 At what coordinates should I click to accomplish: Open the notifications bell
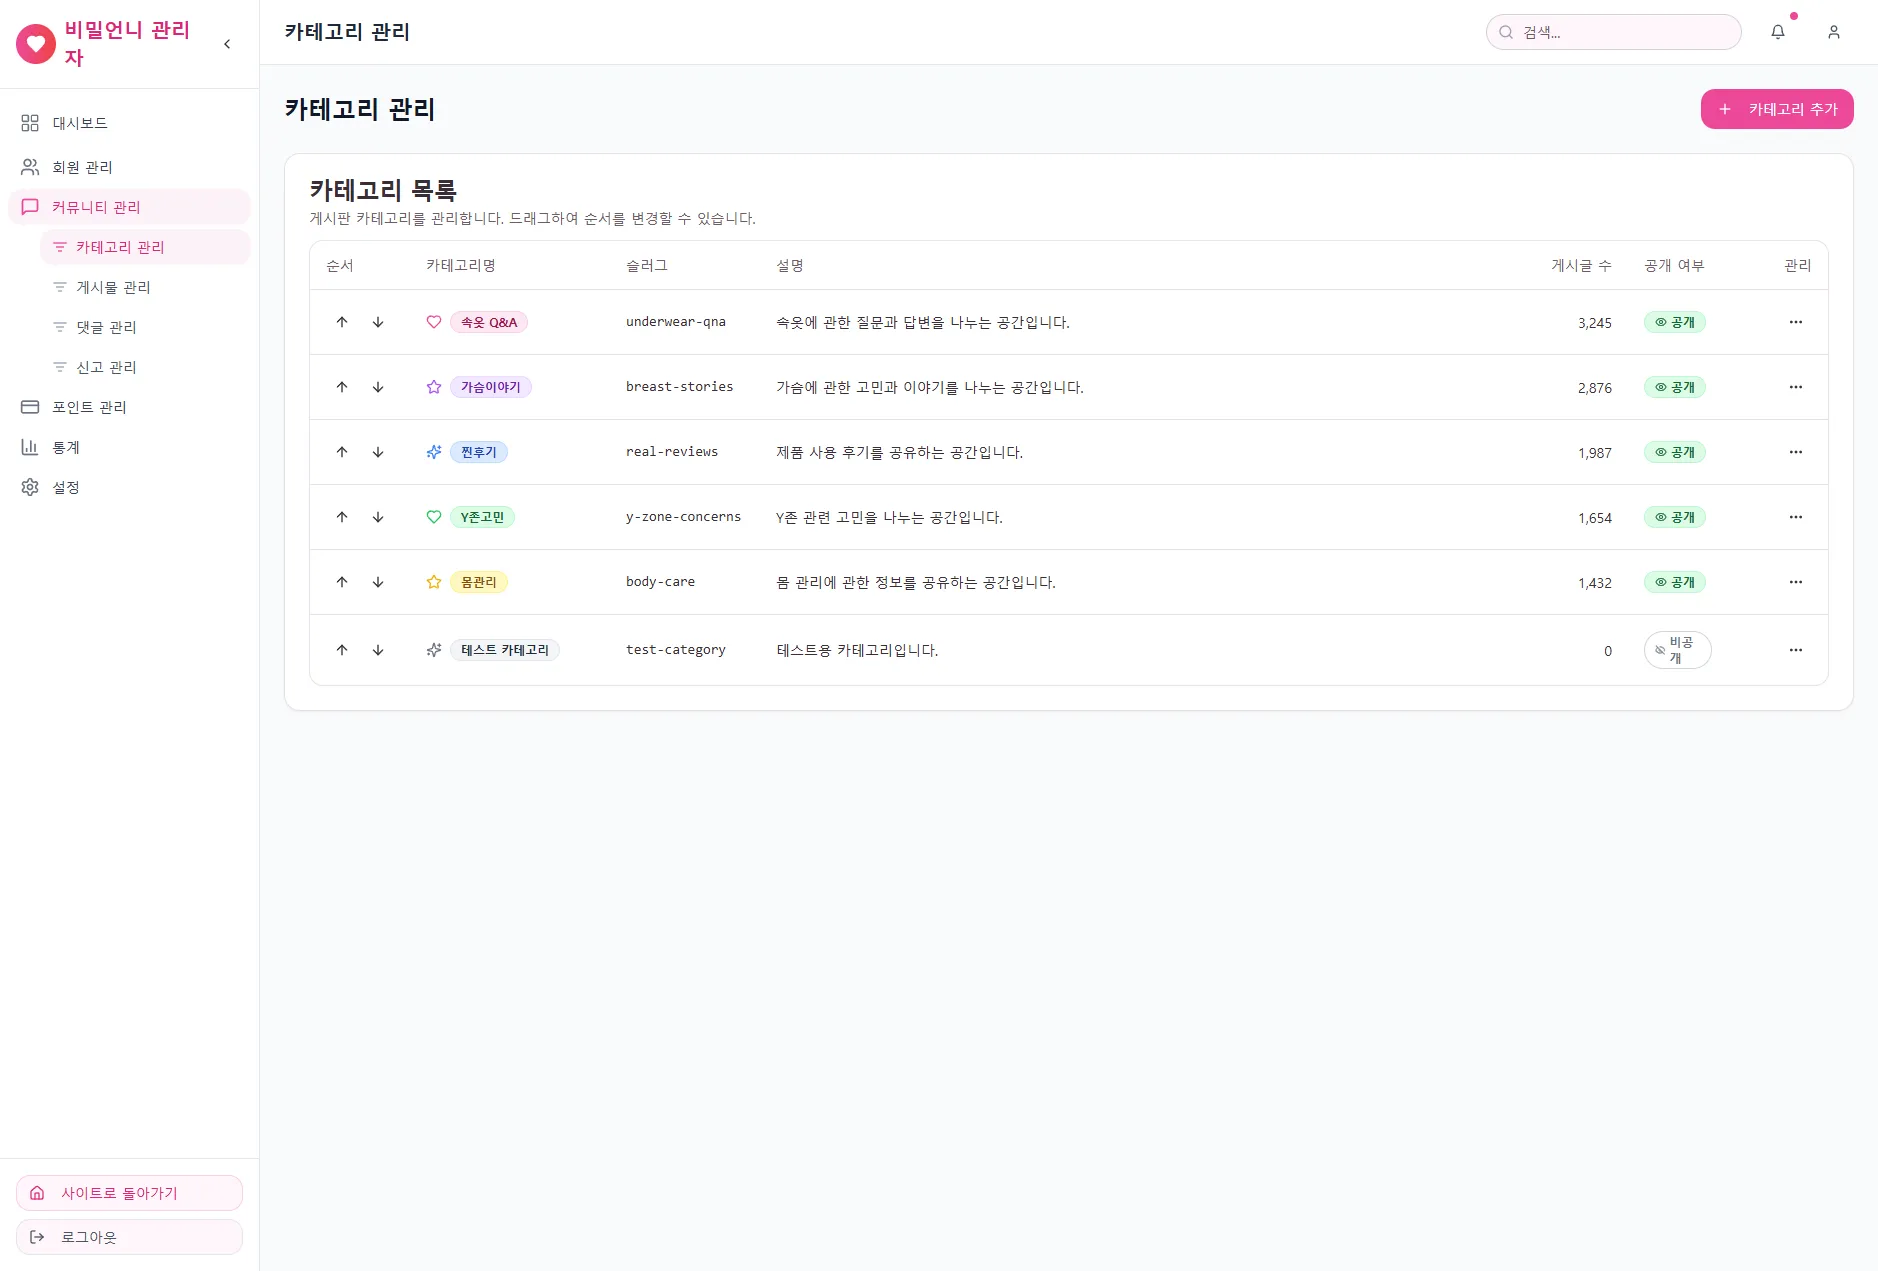pos(1778,32)
